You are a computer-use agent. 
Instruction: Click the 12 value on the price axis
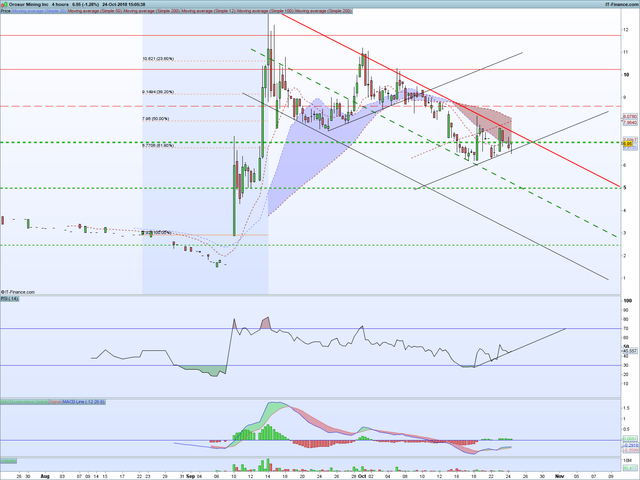pyautogui.click(x=625, y=29)
